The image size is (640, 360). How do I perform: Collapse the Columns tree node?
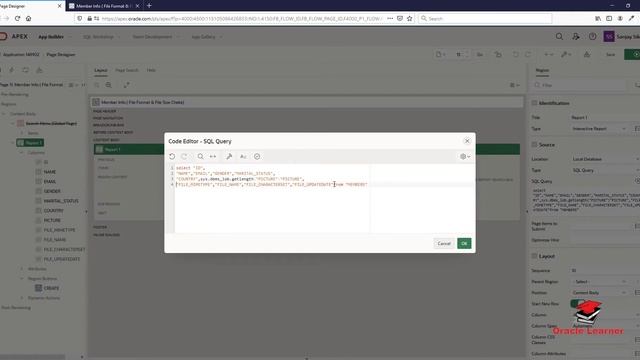click(x=22, y=152)
